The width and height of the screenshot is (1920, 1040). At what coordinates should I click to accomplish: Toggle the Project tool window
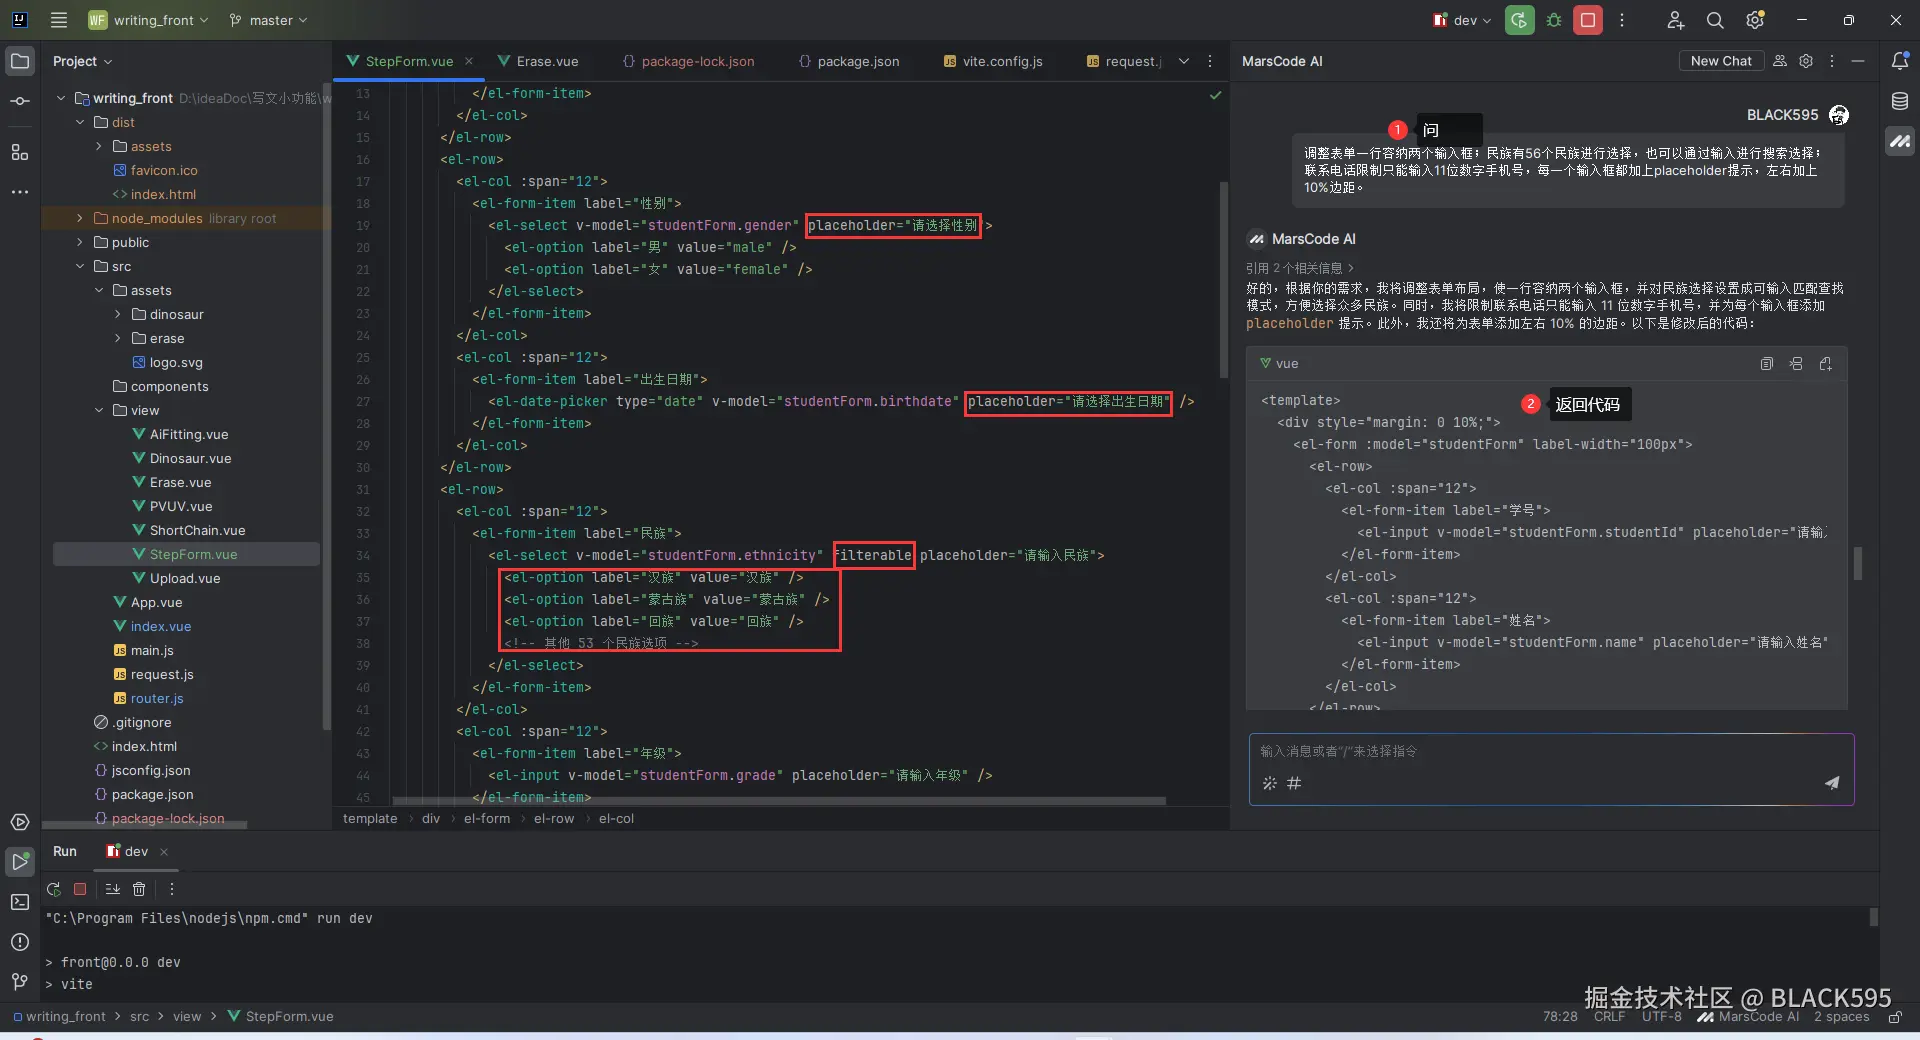(x=20, y=61)
